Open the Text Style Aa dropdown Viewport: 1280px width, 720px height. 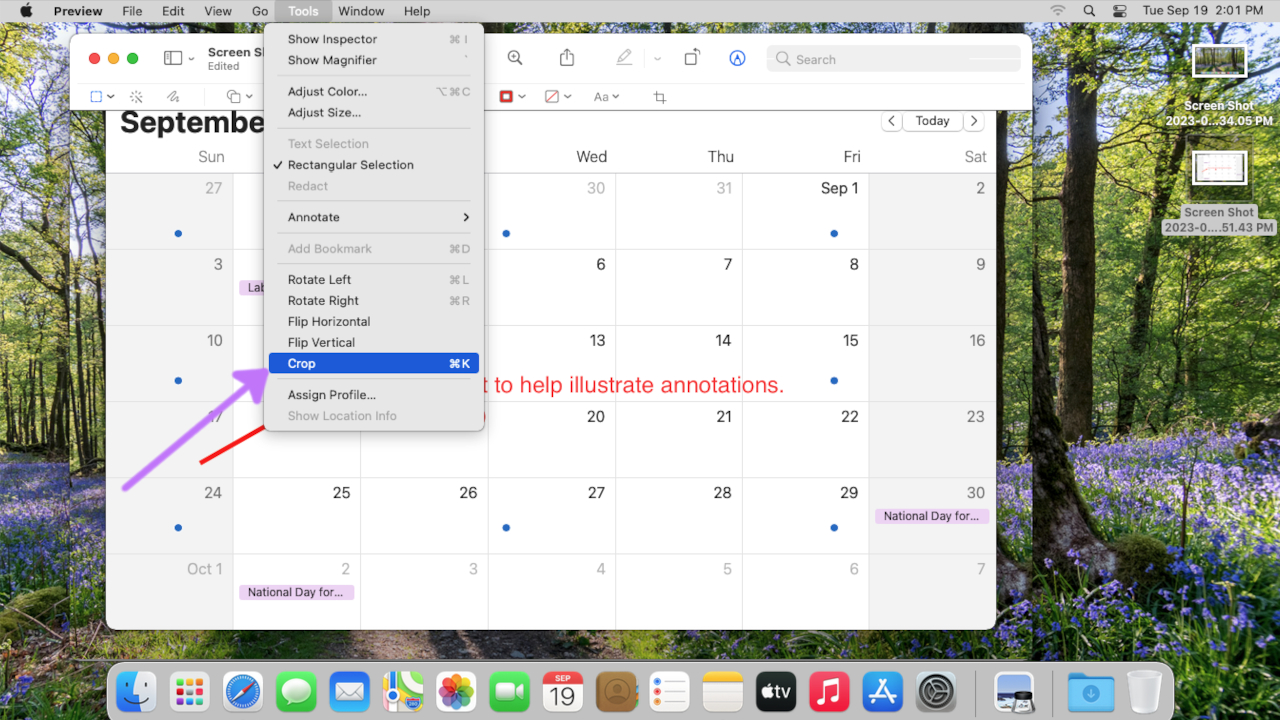[x=606, y=97]
